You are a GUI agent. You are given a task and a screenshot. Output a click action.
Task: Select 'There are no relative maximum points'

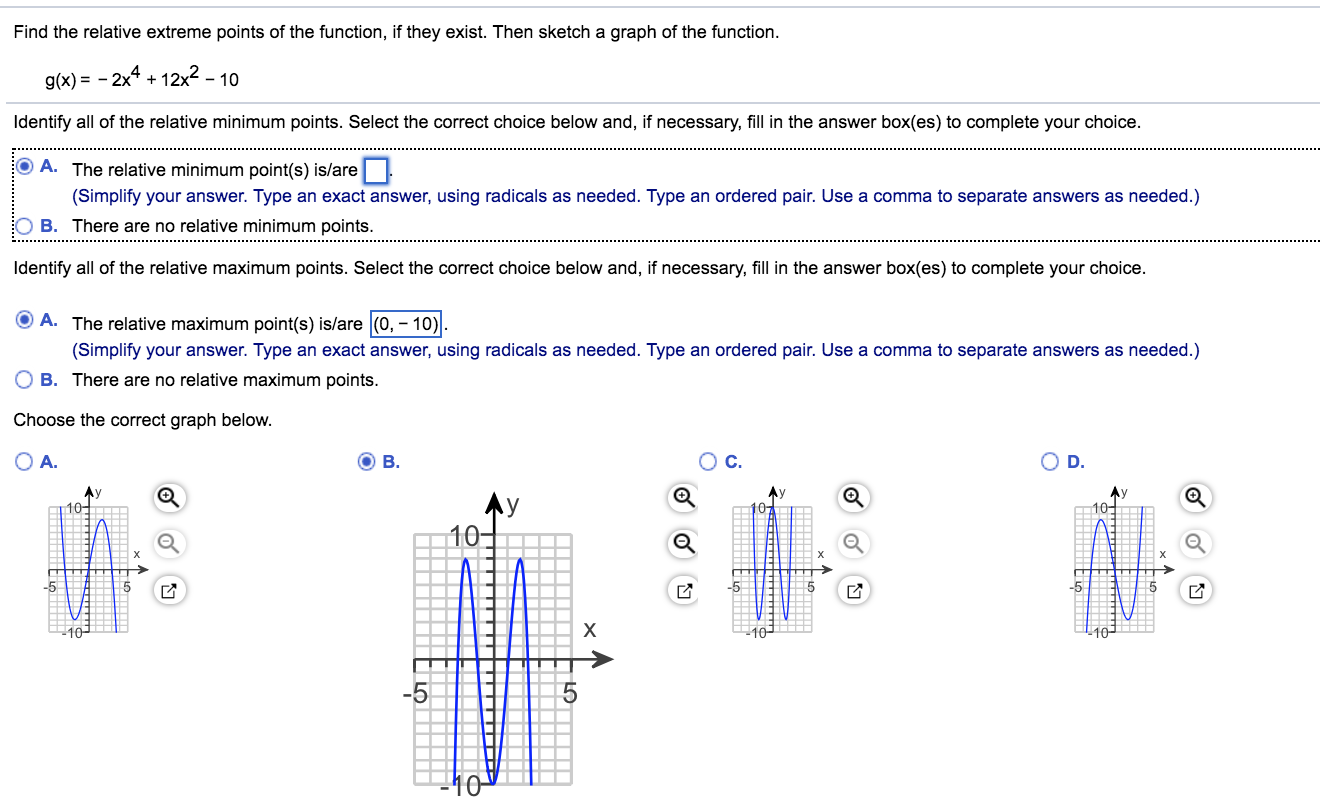22,377
